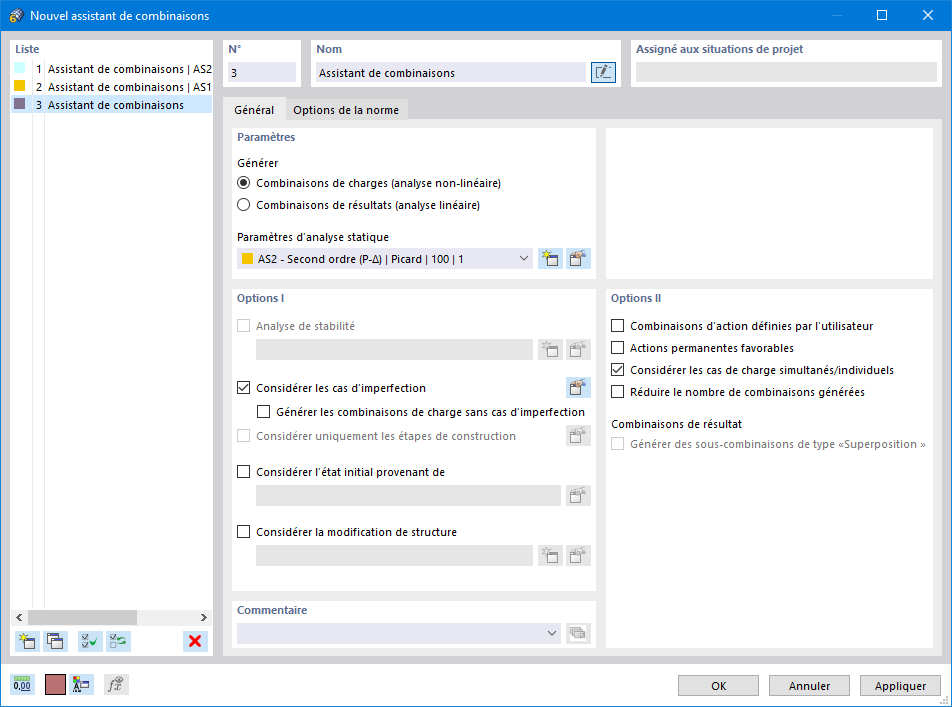
Task: Create a new static analysis settings entry
Action: pyautogui.click(x=548, y=258)
